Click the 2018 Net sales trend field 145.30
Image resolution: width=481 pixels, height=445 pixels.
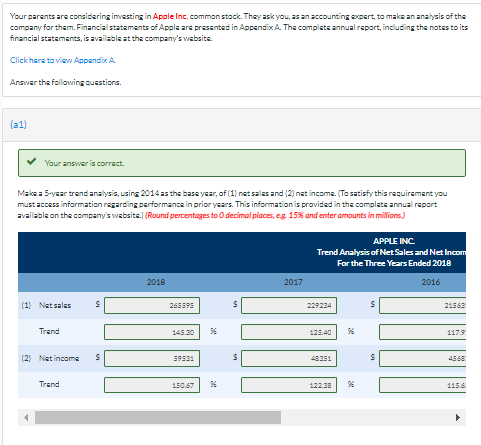point(152,332)
